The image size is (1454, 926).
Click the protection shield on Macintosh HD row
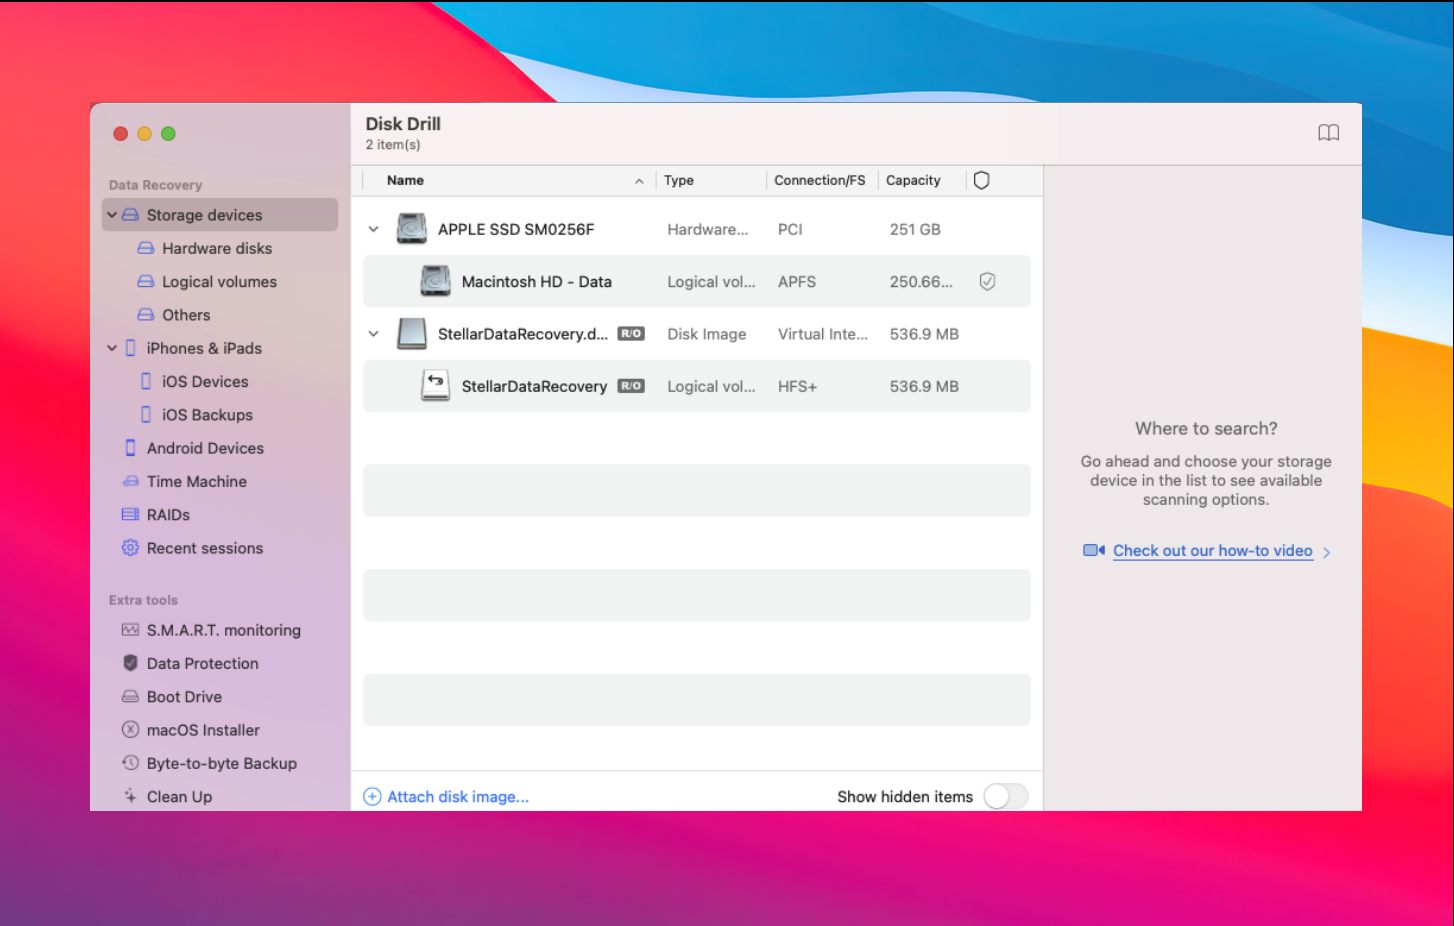pyautogui.click(x=987, y=282)
